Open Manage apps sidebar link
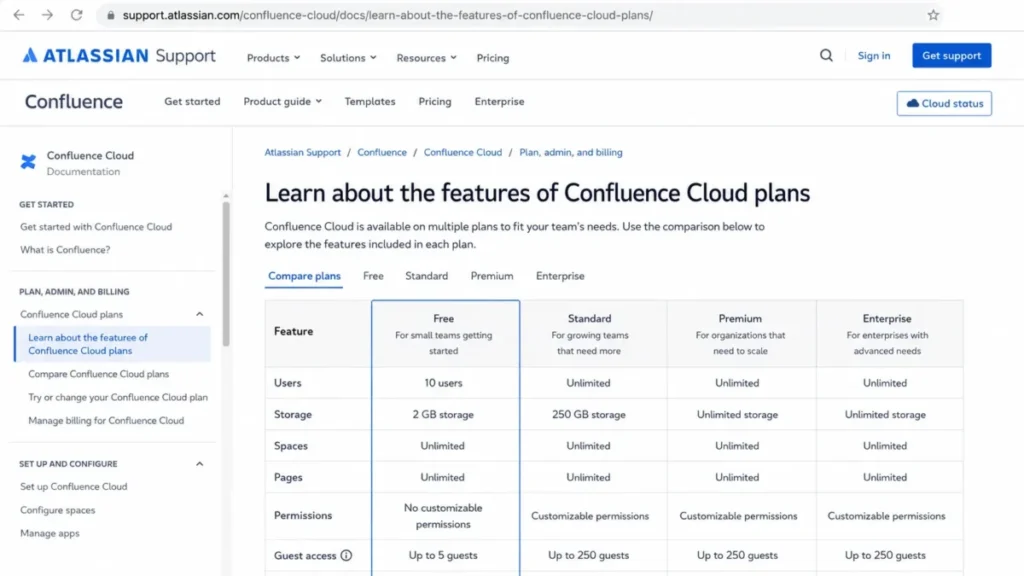1024x576 pixels. (x=50, y=533)
